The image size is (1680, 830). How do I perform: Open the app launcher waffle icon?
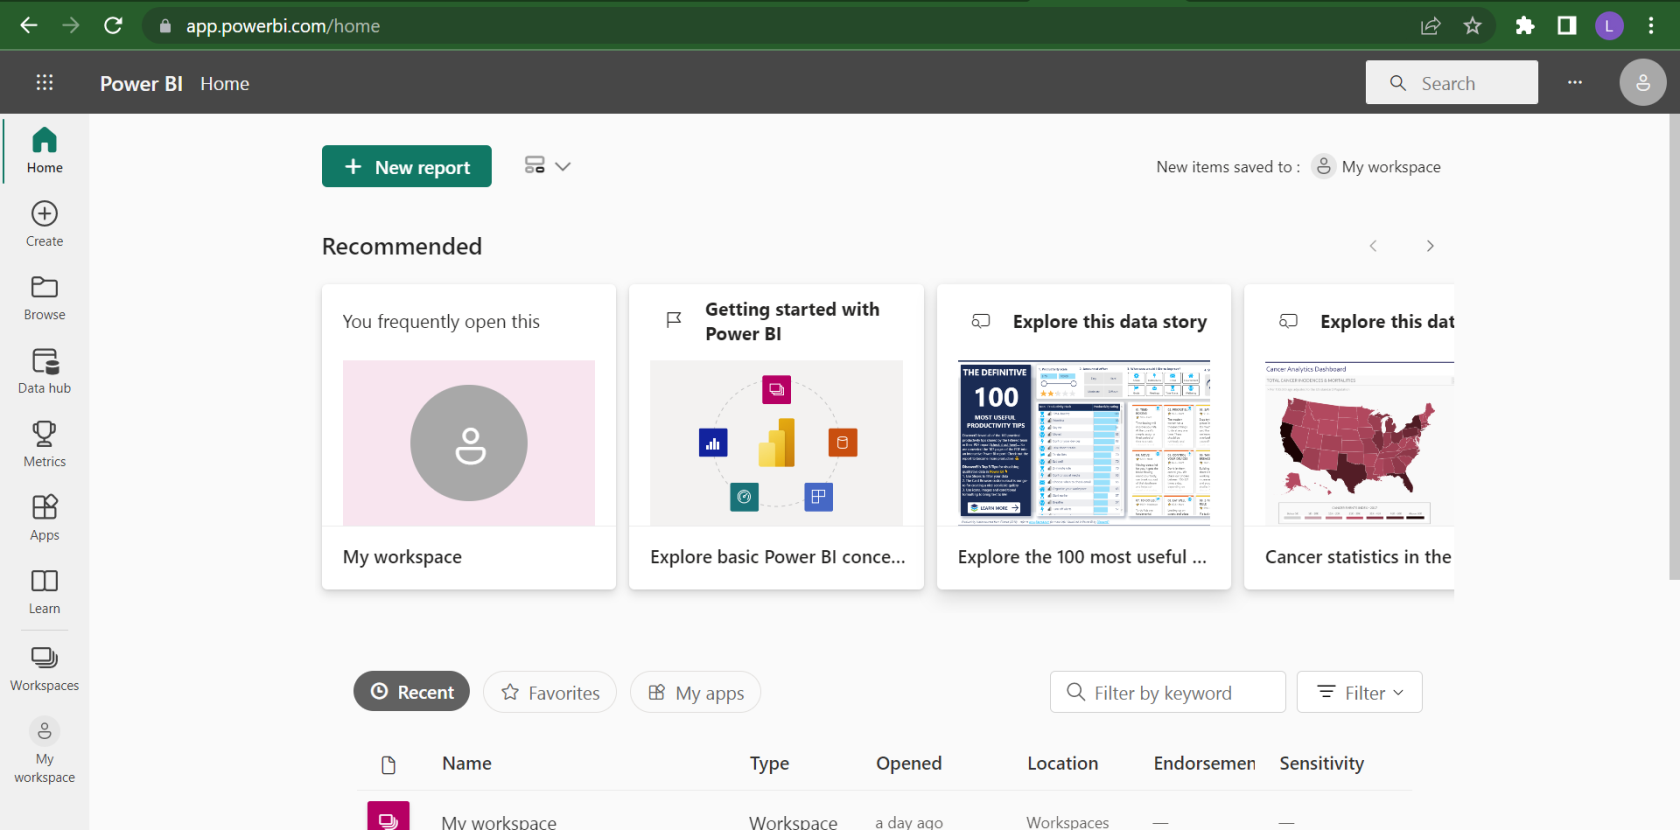point(44,83)
